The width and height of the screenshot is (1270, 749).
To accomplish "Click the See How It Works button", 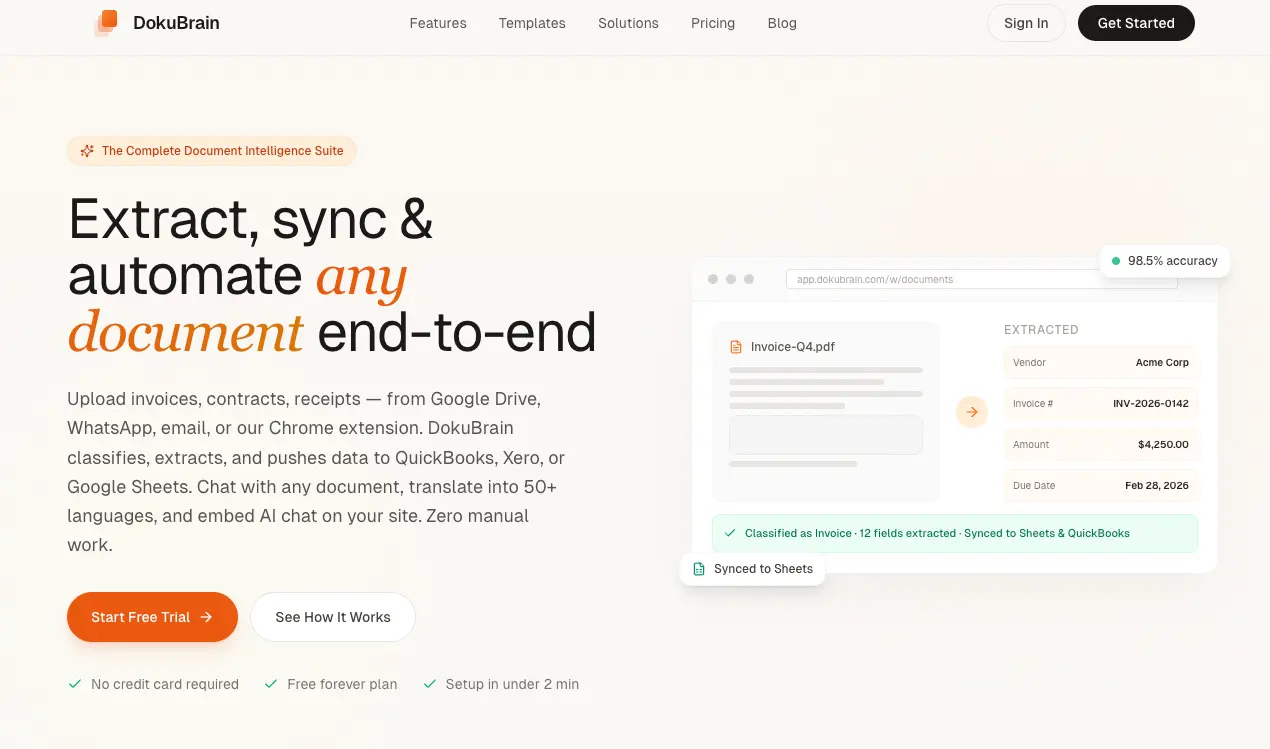I will [333, 617].
